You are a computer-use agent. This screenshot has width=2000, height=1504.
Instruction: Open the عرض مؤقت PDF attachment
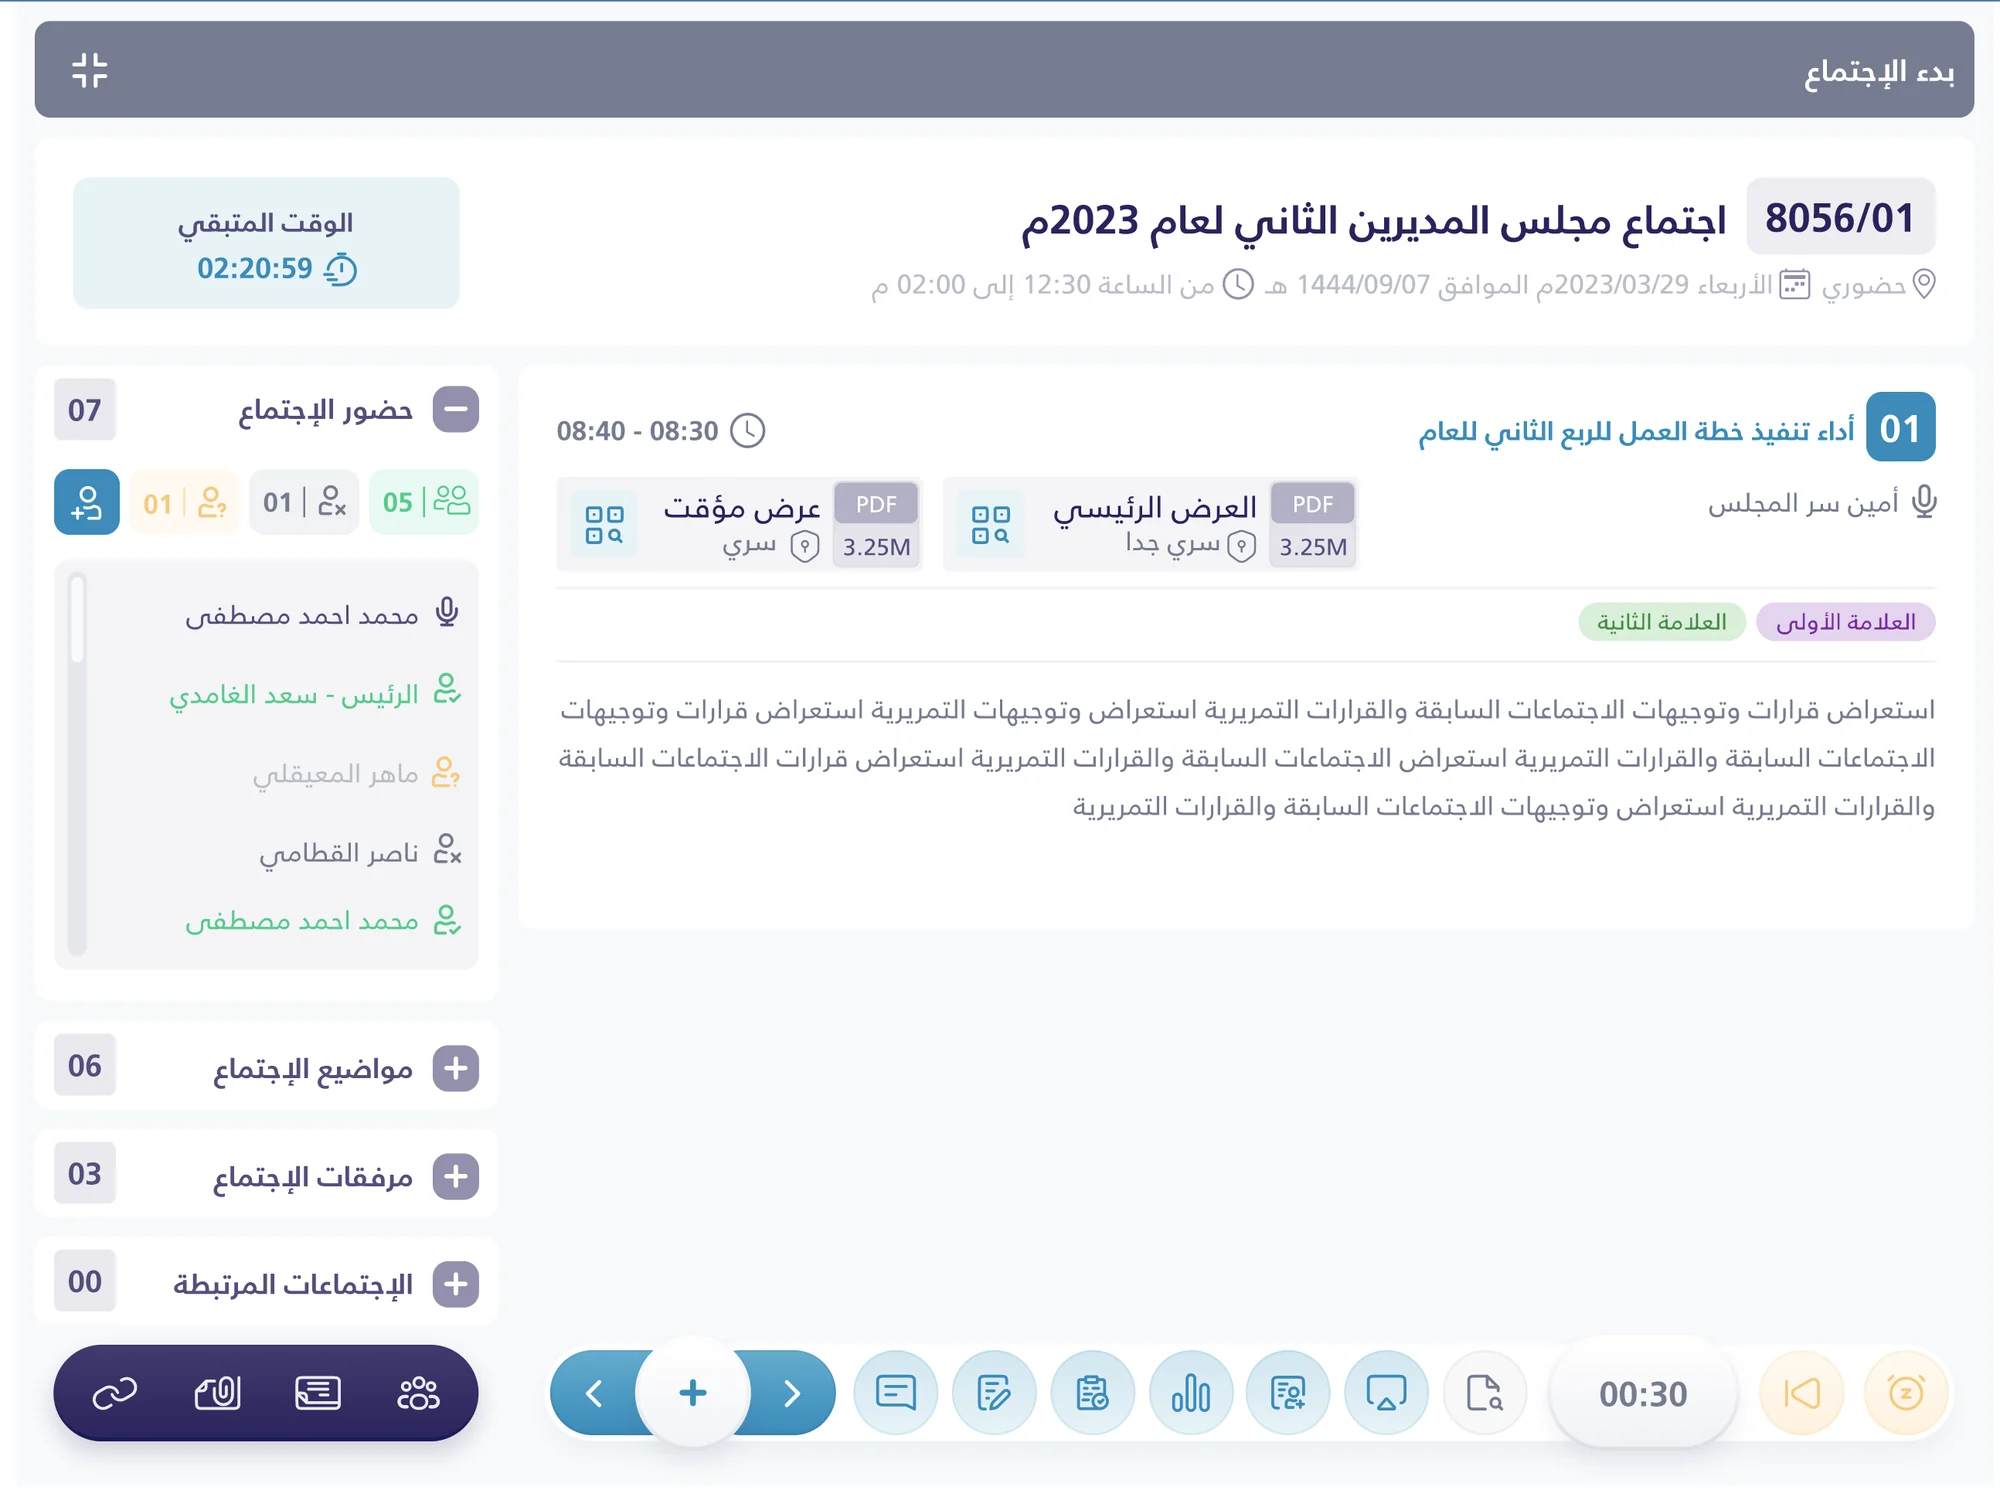(x=740, y=525)
